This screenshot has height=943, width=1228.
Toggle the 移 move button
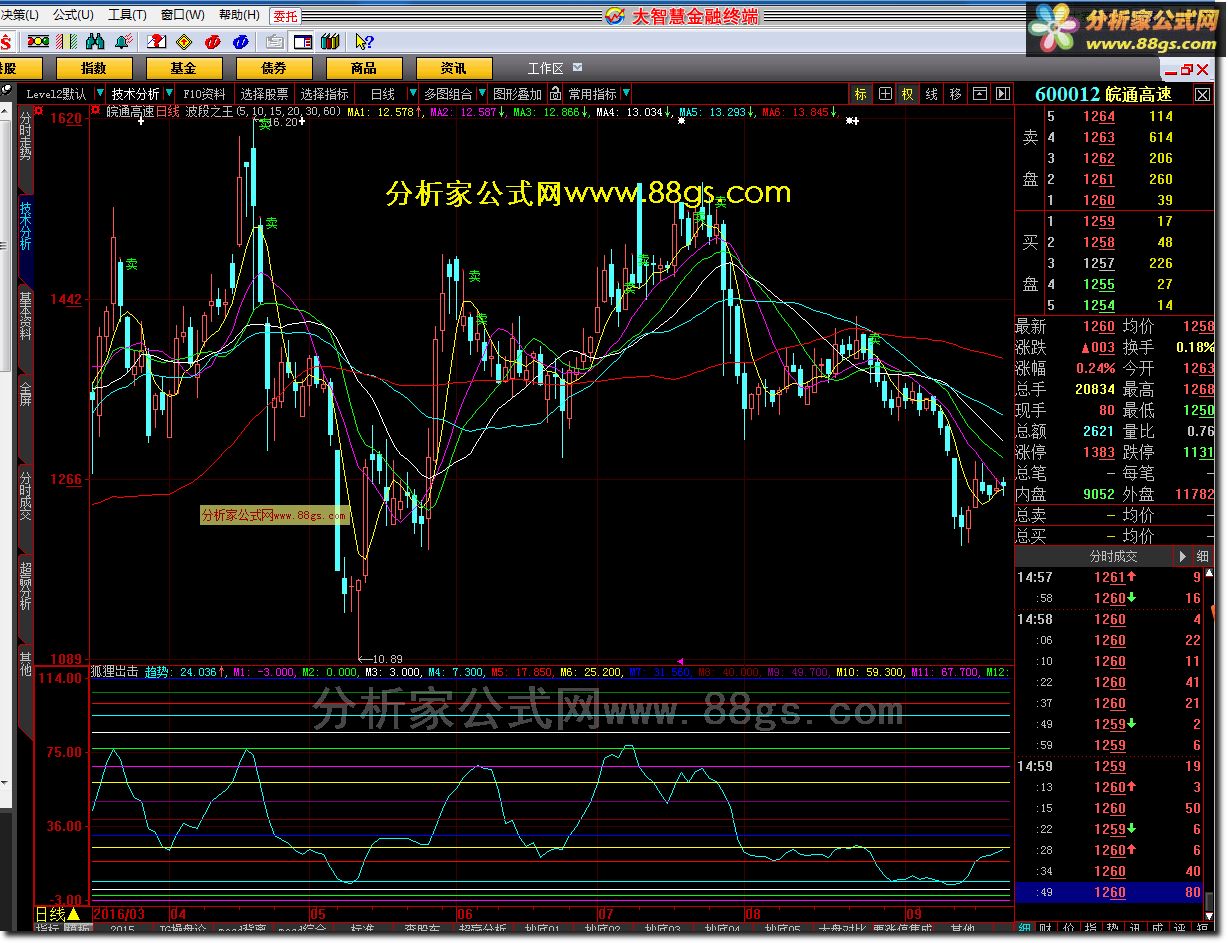(956, 94)
